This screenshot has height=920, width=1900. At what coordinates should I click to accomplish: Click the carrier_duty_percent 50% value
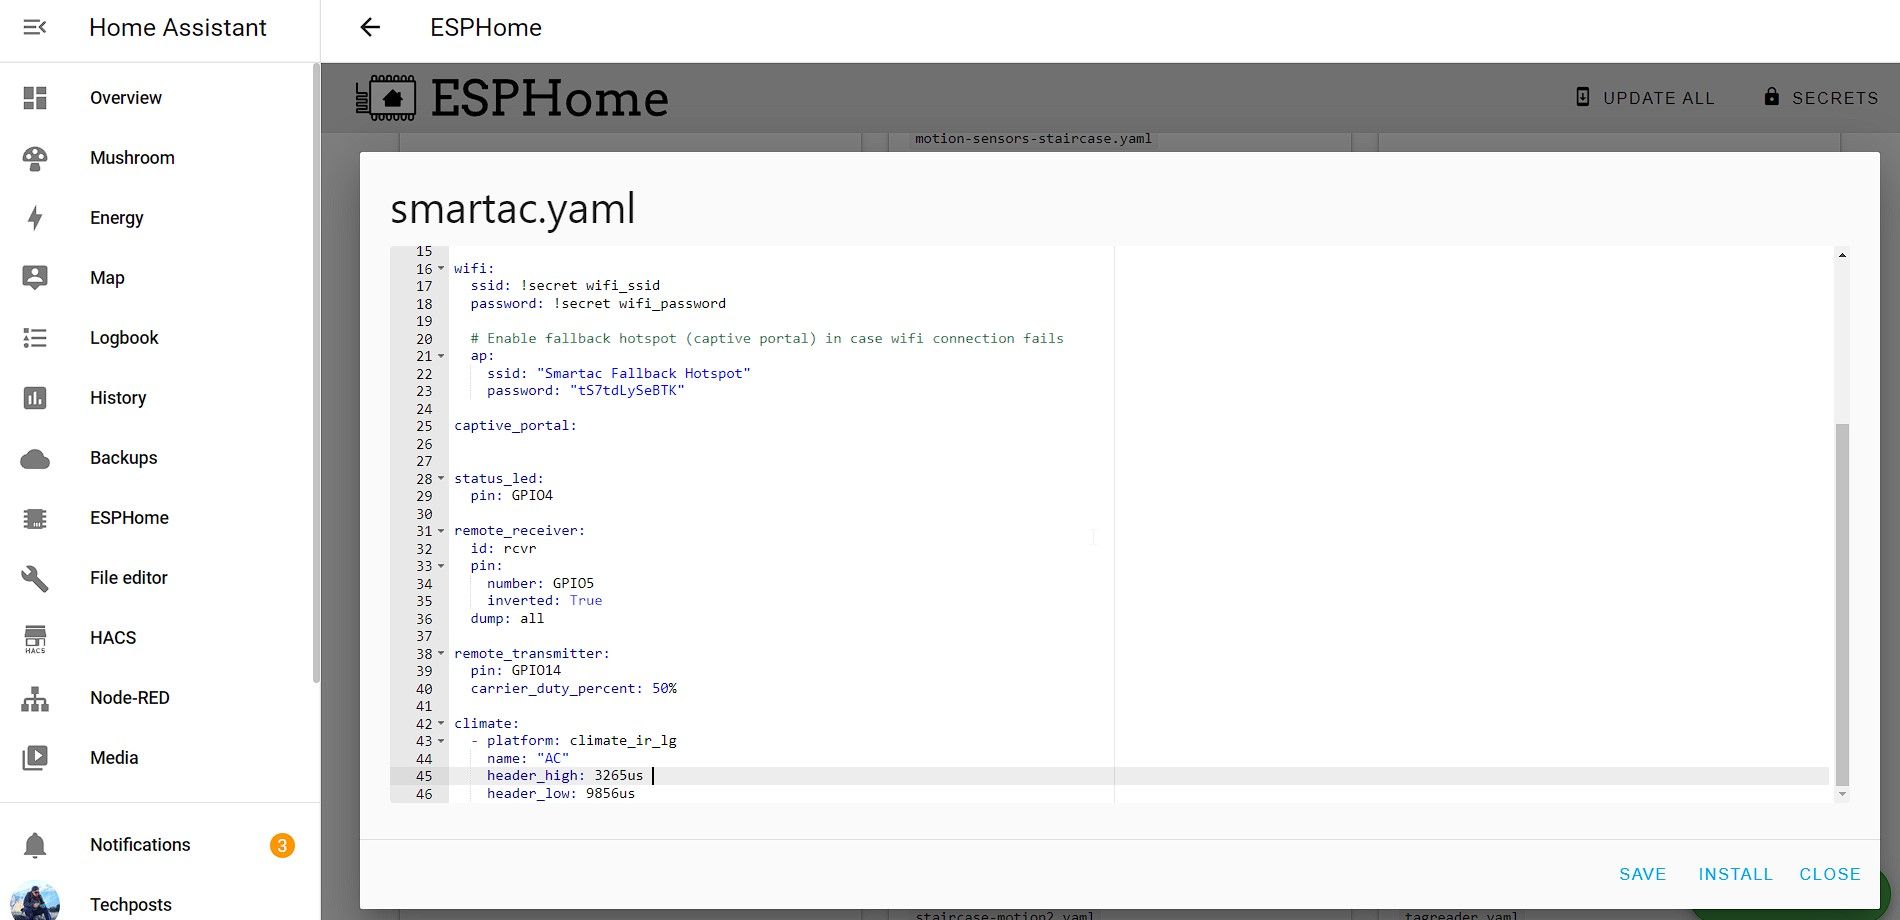coord(665,689)
